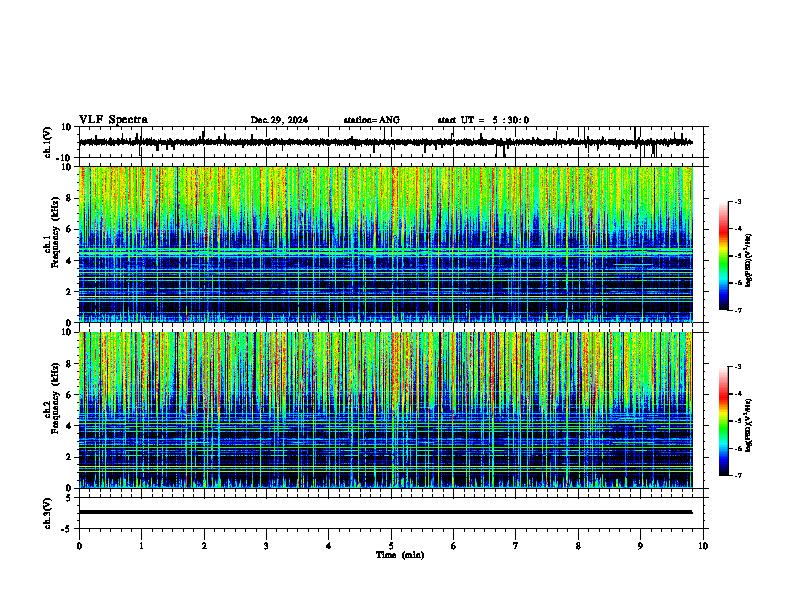The height and width of the screenshot is (612, 792).
Task: Click time axis tick label "8"
Action: [x=578, y=546]
